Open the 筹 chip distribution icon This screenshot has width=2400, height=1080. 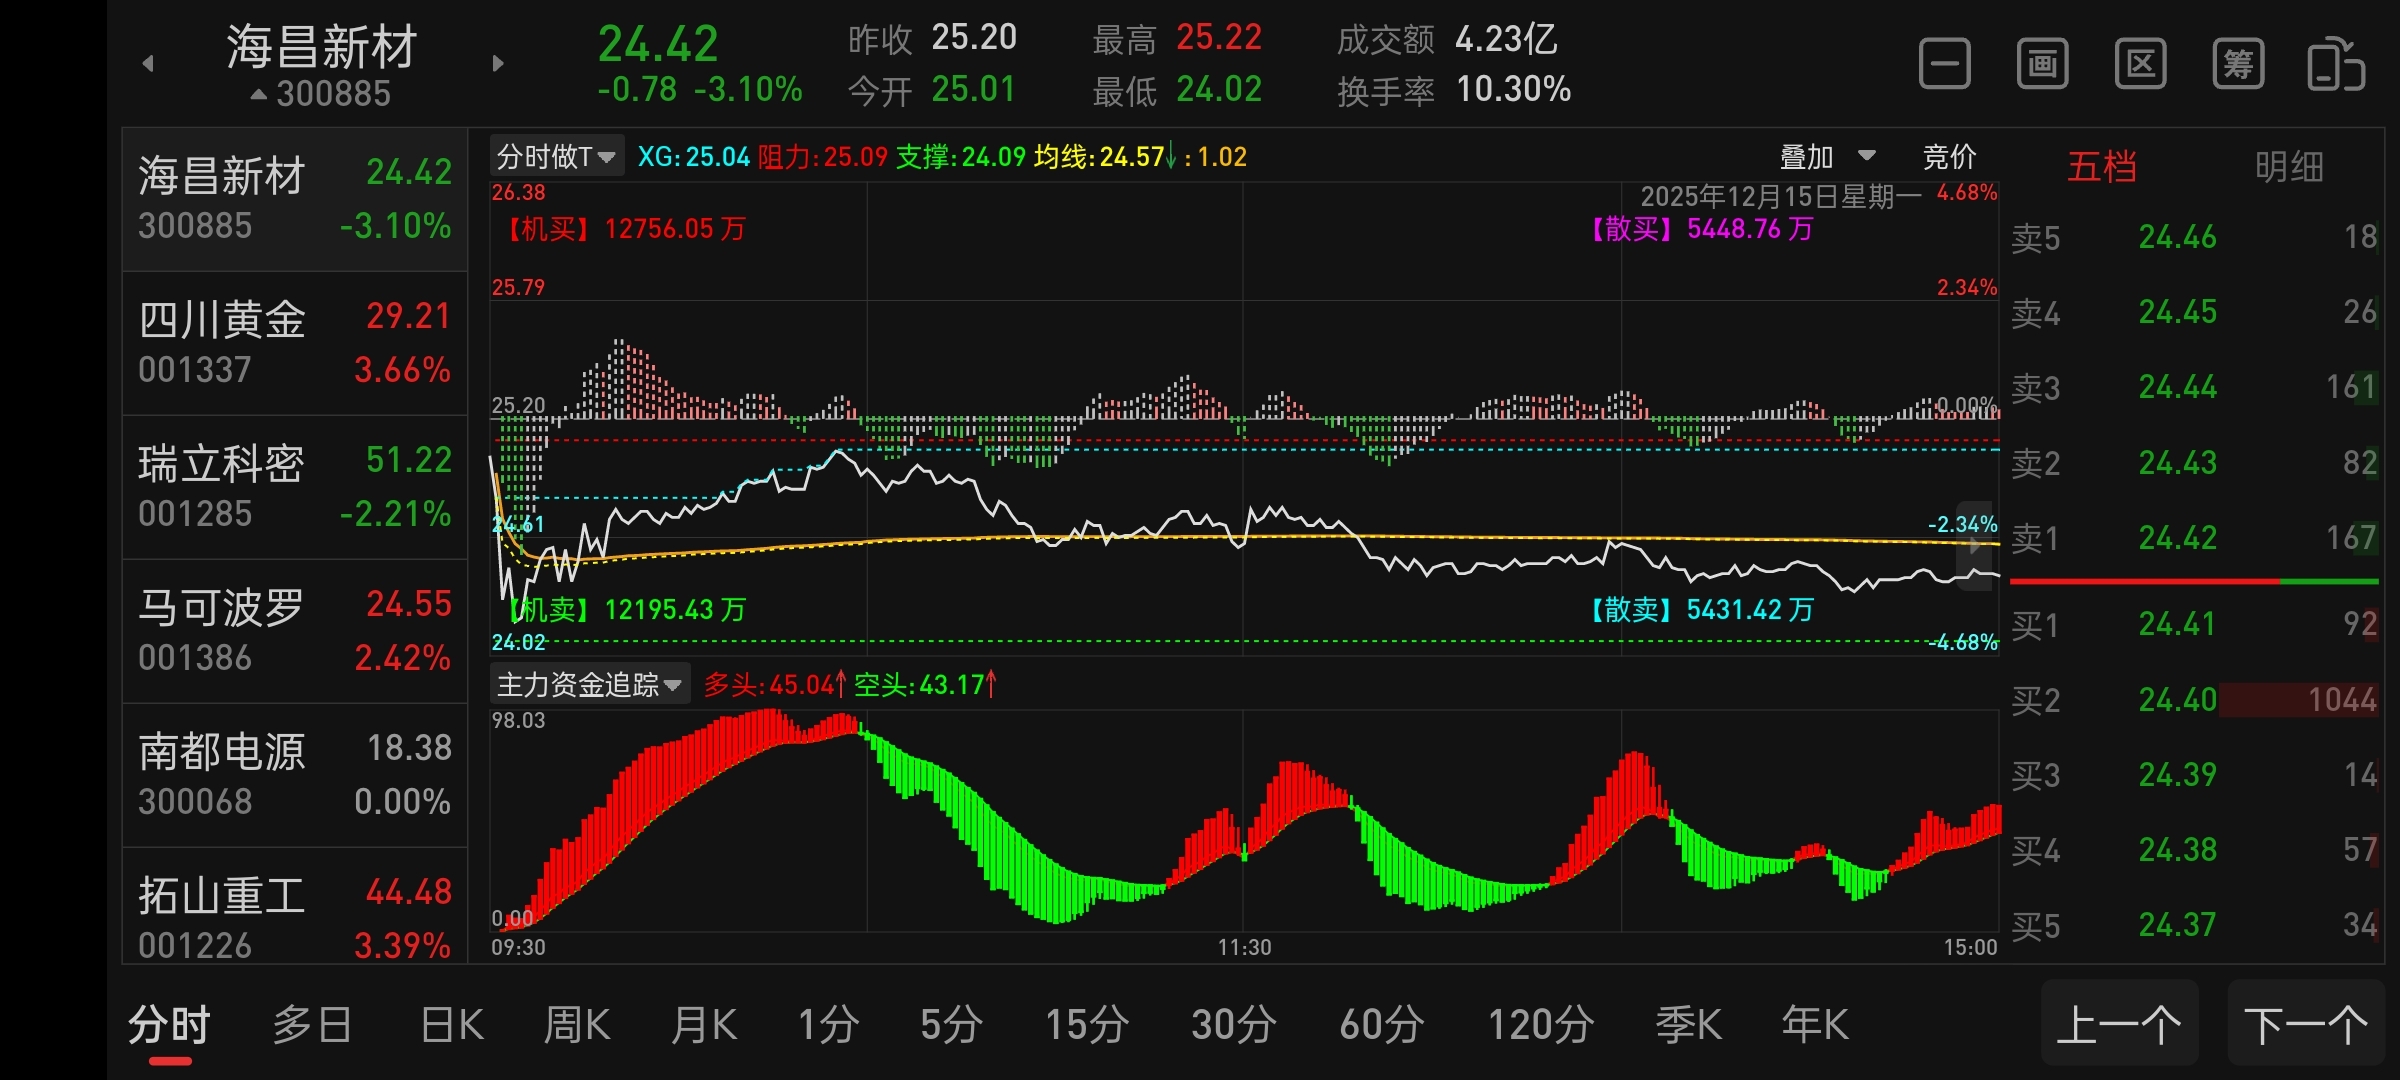(x=2238, y=65)
